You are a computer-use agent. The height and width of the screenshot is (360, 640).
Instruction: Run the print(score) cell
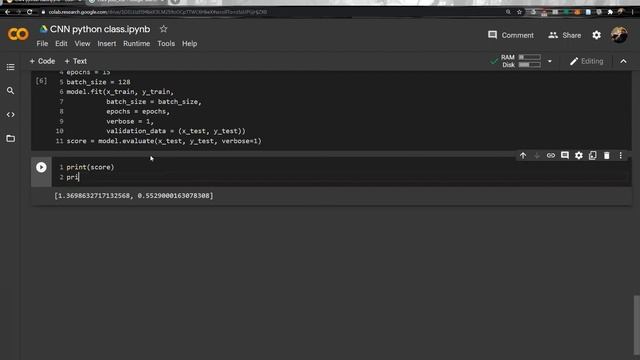pyautogui.click(x=41, y=167)
